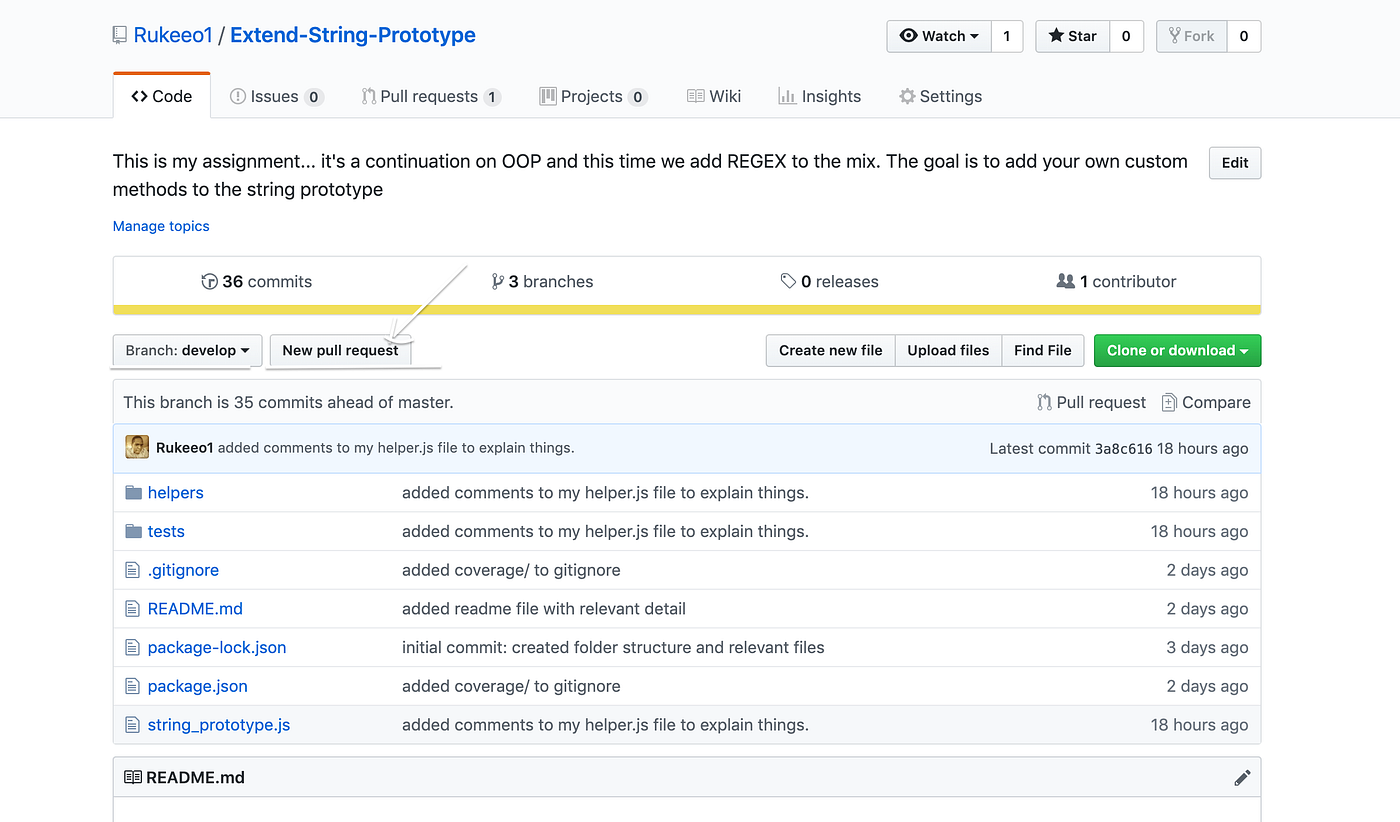The image size is (1400, 822).
Task: Click the Pull request link in branch bar
Action: 1092,402
